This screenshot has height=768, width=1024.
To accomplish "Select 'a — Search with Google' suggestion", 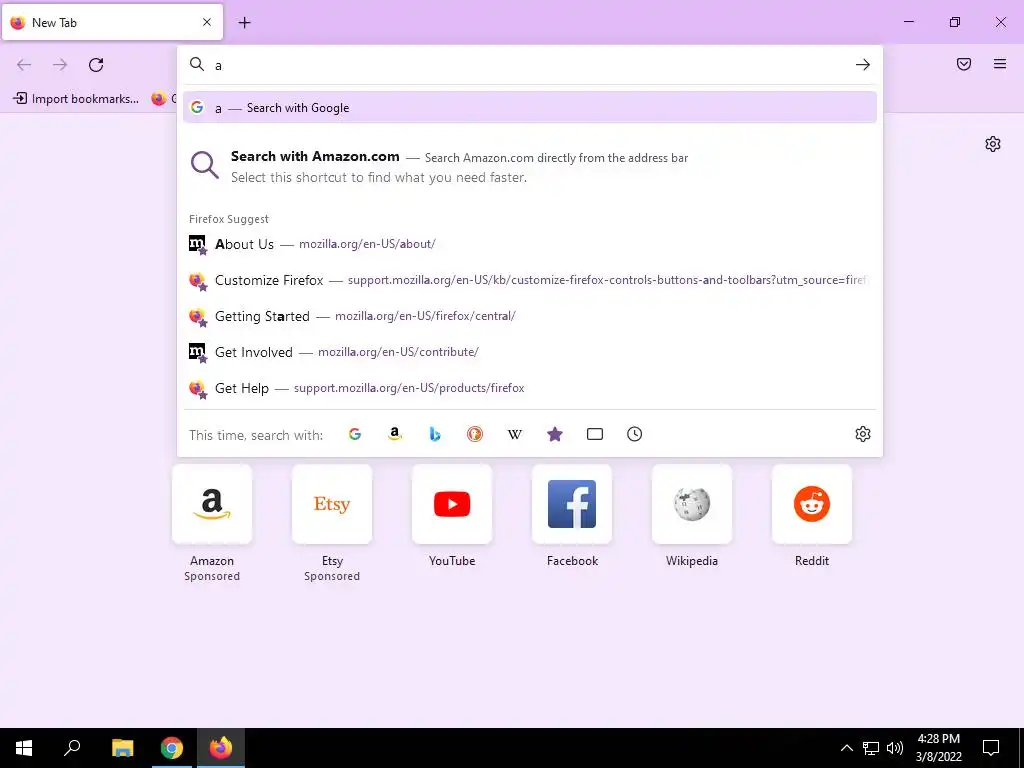I will pyautogui.click(x=530, y=108).
